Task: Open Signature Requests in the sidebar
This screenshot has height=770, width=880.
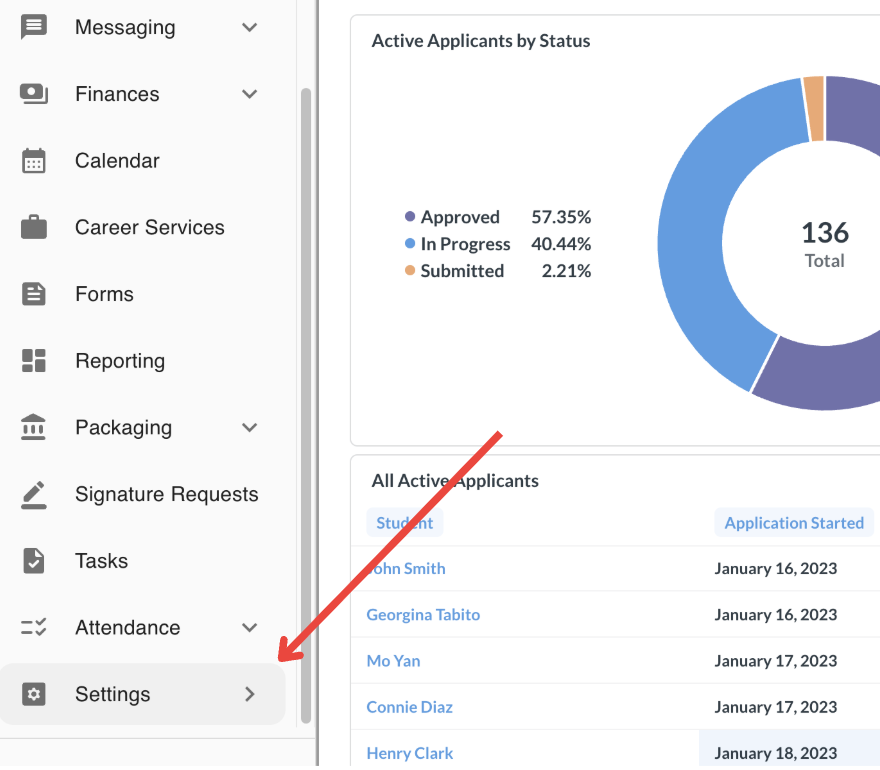Action: pyautogui.click(x=167, y=494)
